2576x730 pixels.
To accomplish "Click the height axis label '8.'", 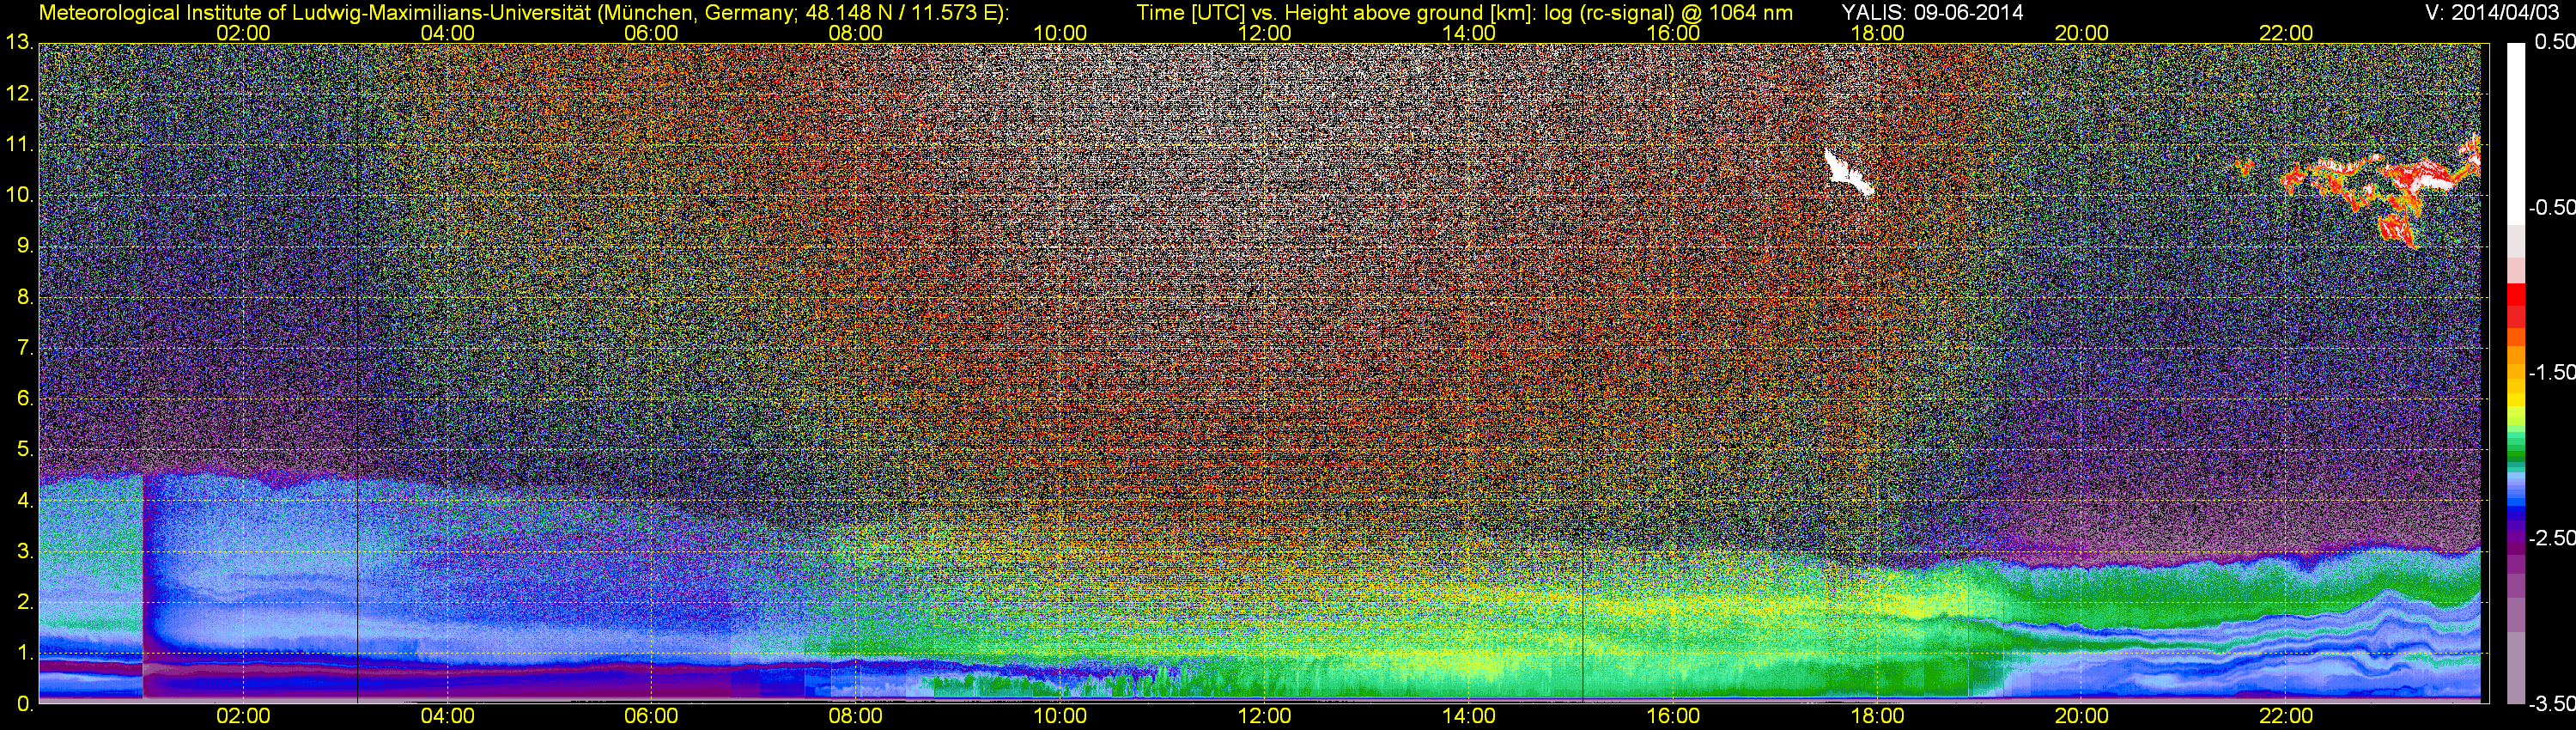I will (x=25, y=297).
